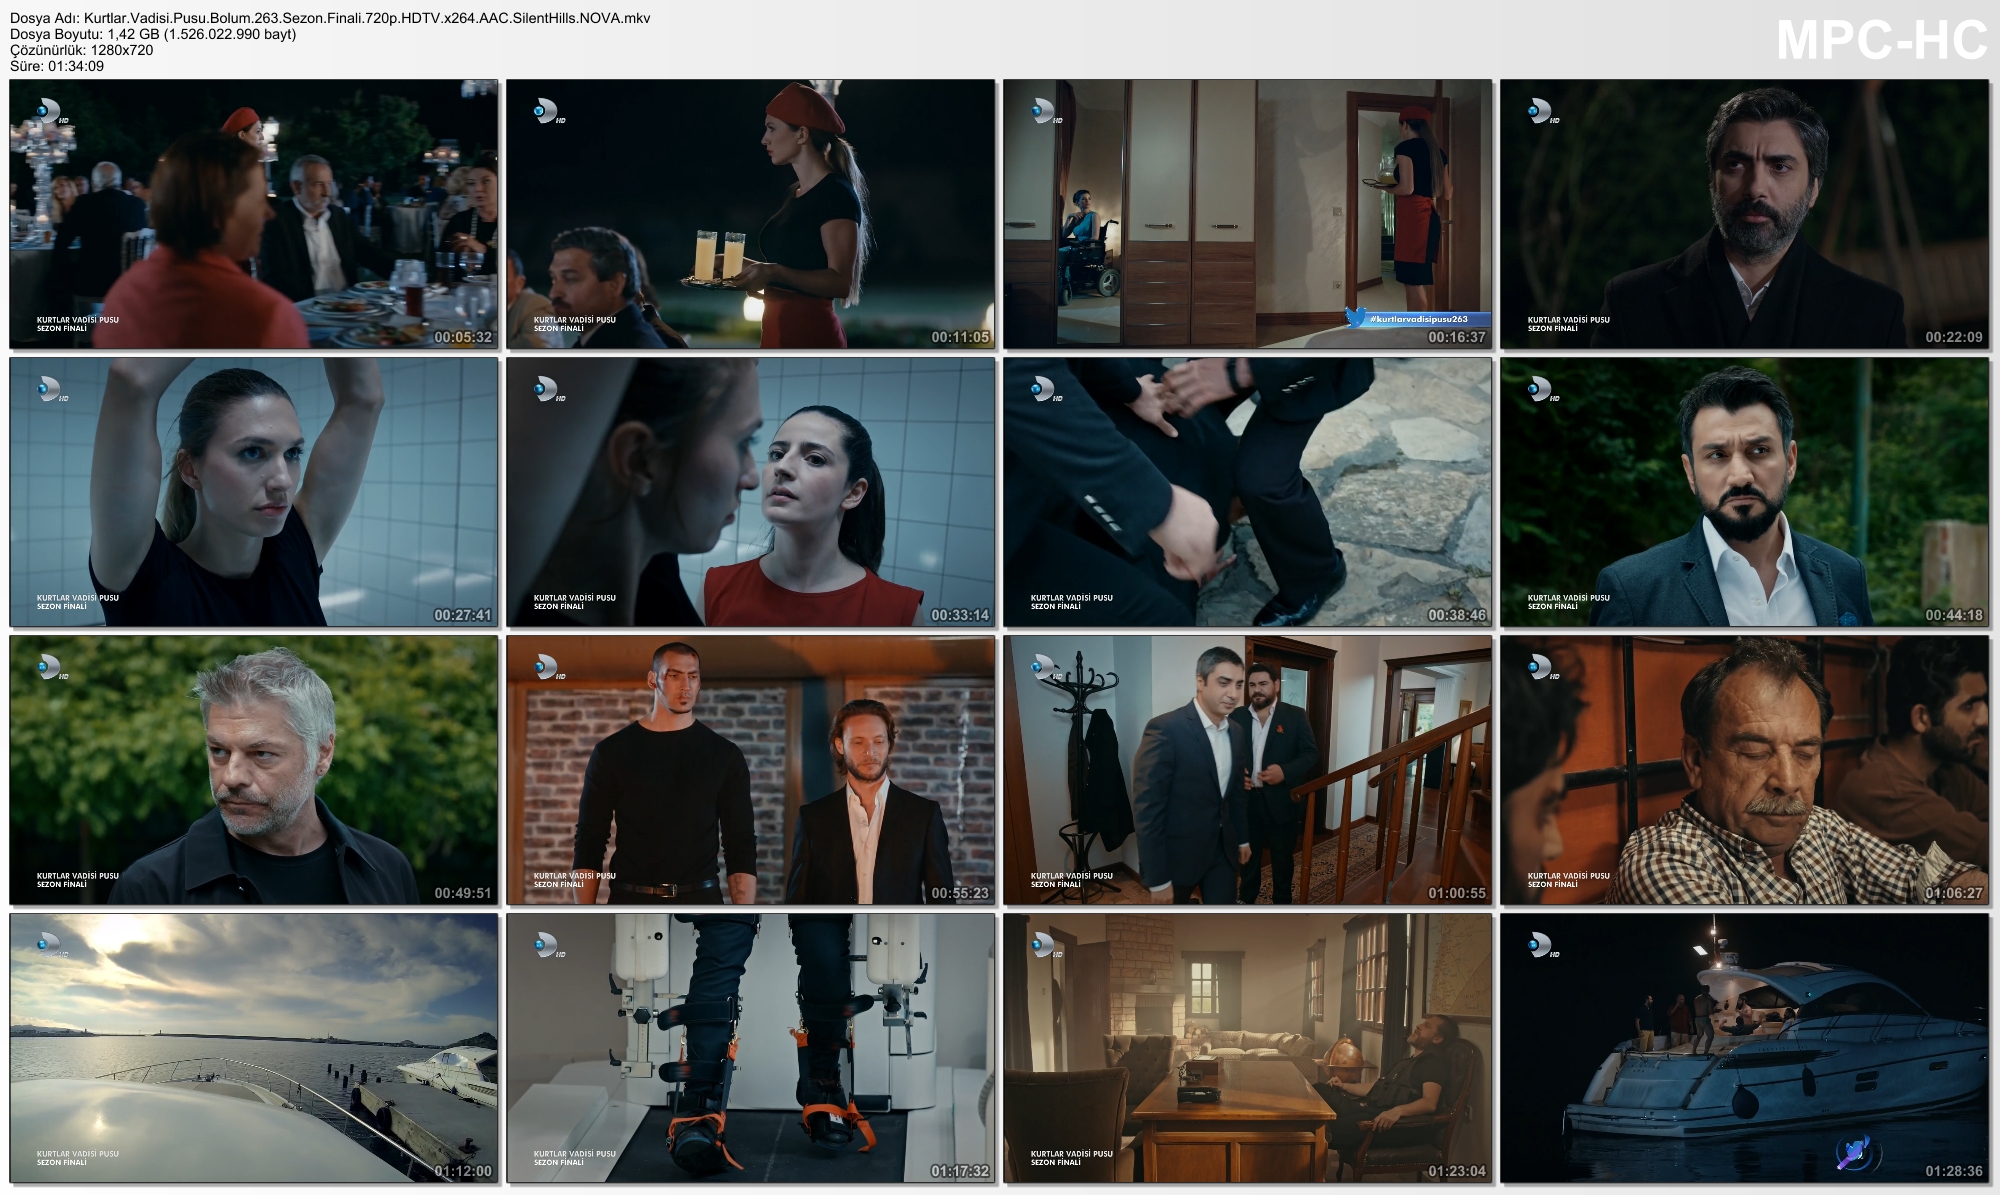Select the thumbnail stamped 00:27:41

click(254, 492)
